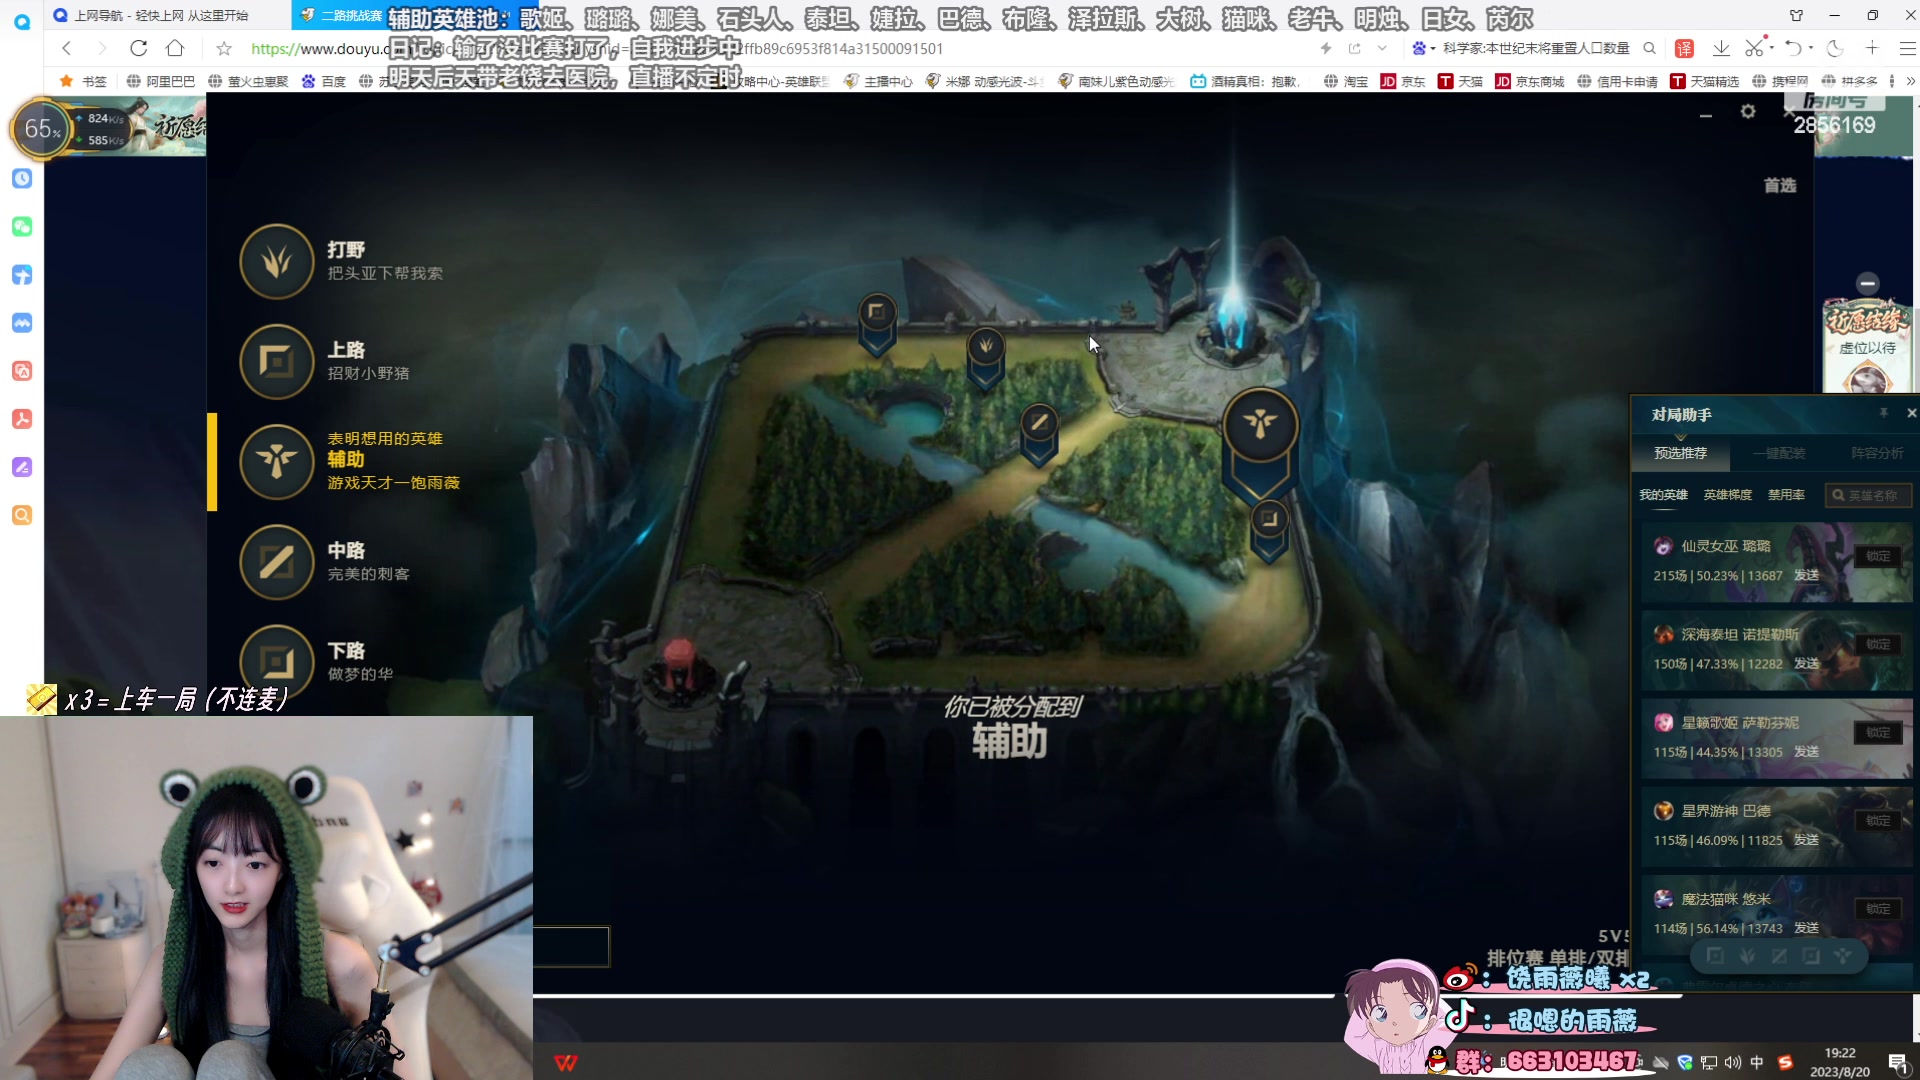The height and width of the screenshot is (1080, 1920).
Task: Select the 上路 (top lane) role icon
Action: click(277, 361)
